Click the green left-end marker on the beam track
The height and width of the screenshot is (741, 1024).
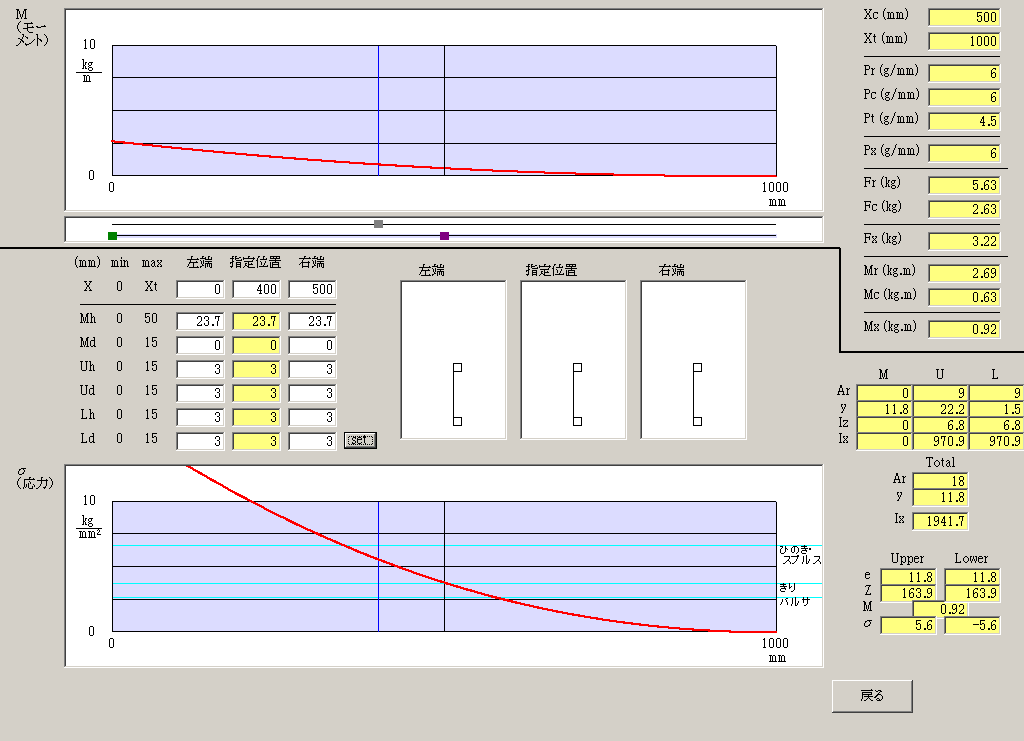(x=112, y=236)
